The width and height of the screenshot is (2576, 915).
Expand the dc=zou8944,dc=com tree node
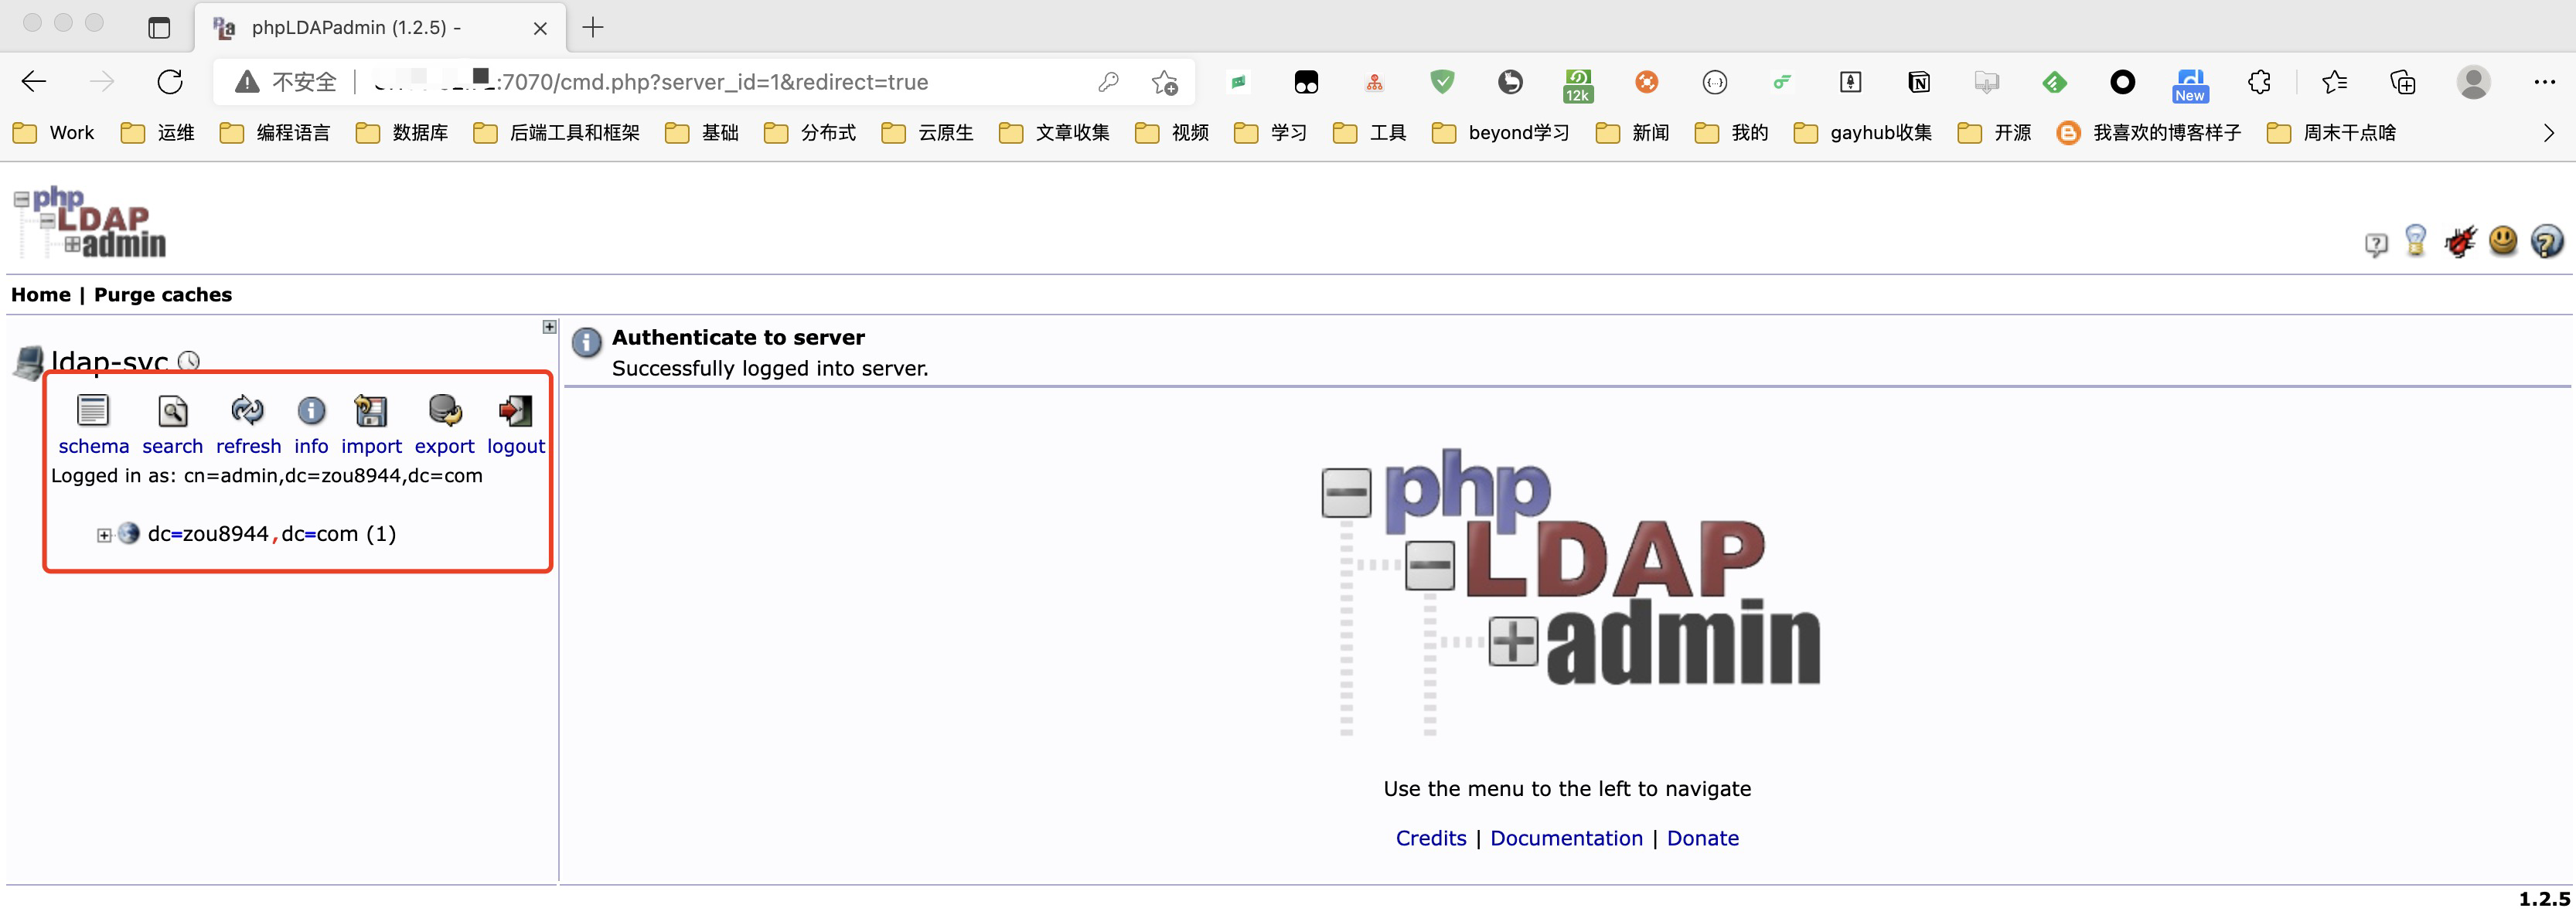point(104,535)
